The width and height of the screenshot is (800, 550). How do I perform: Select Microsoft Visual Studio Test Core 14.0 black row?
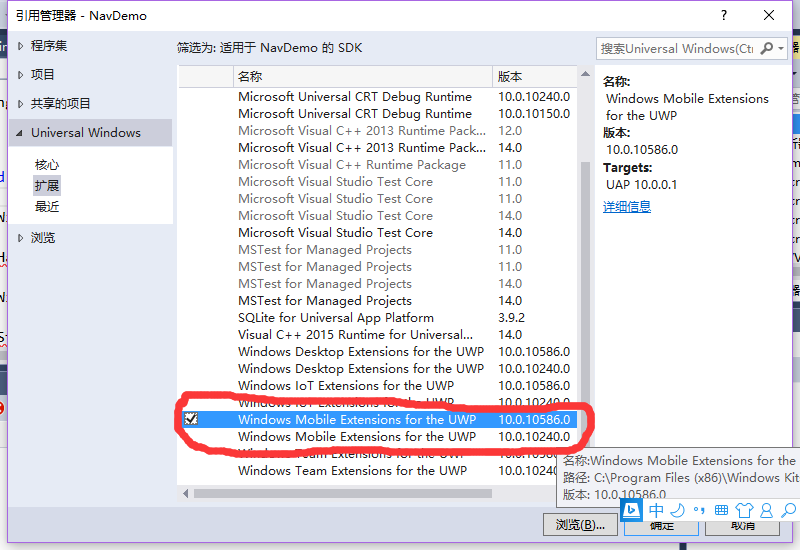pos(378,233)
